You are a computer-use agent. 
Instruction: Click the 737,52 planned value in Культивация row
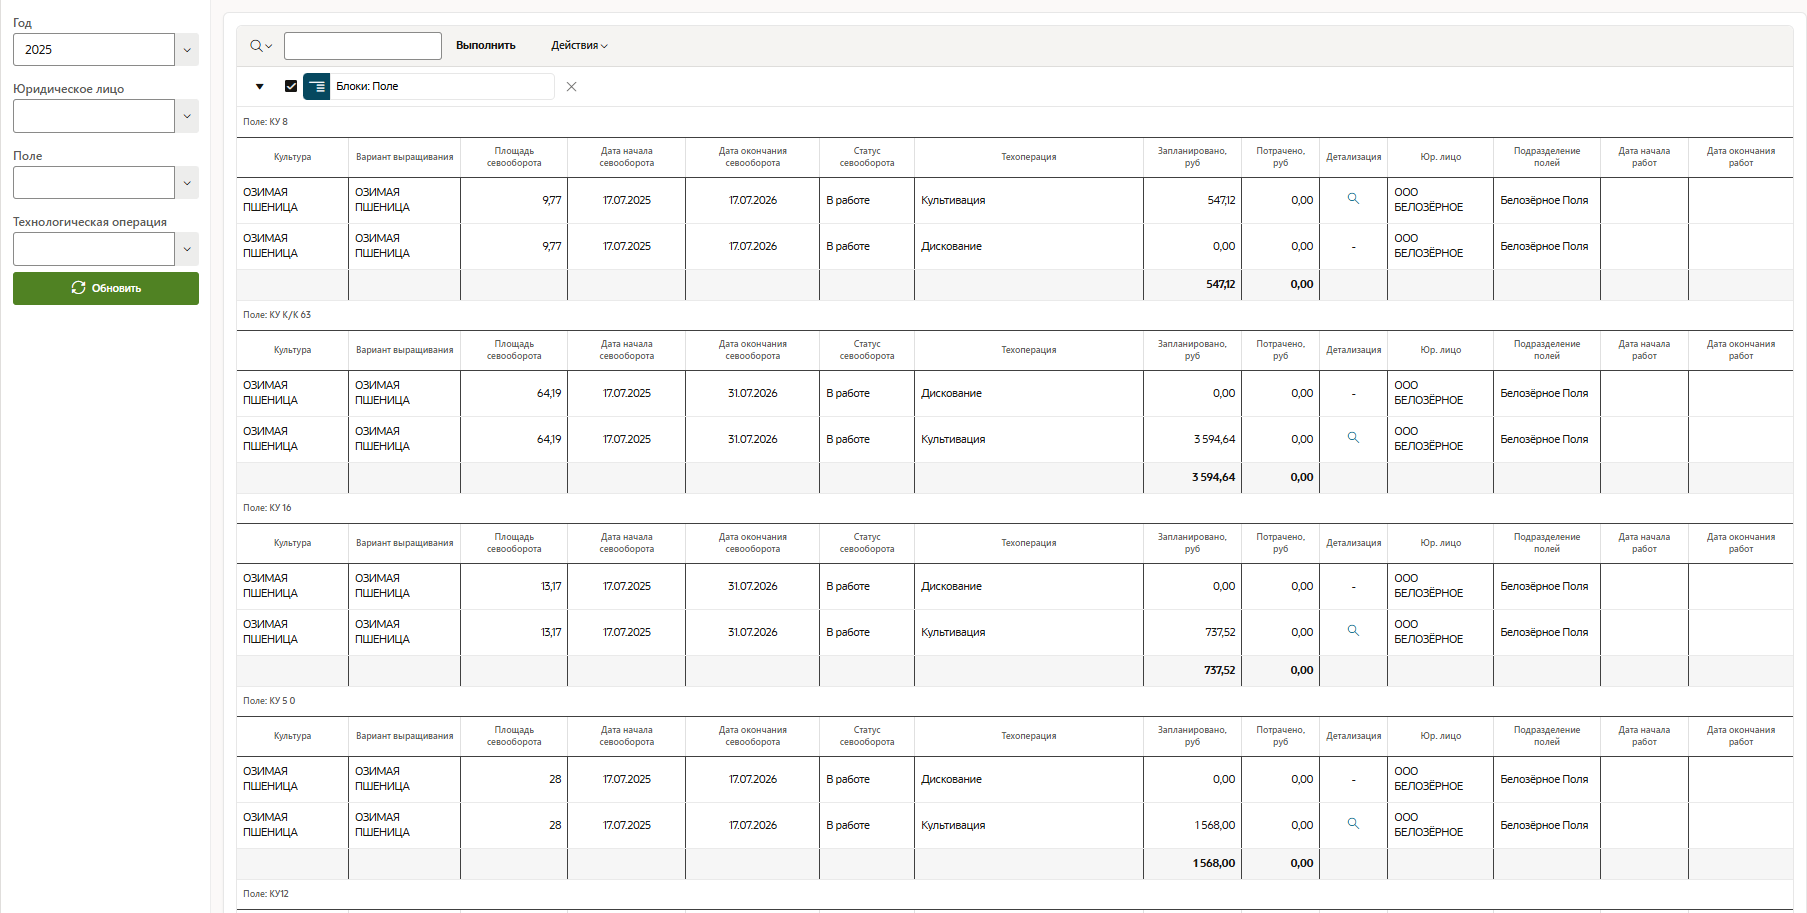click(x=1220, y=632)
